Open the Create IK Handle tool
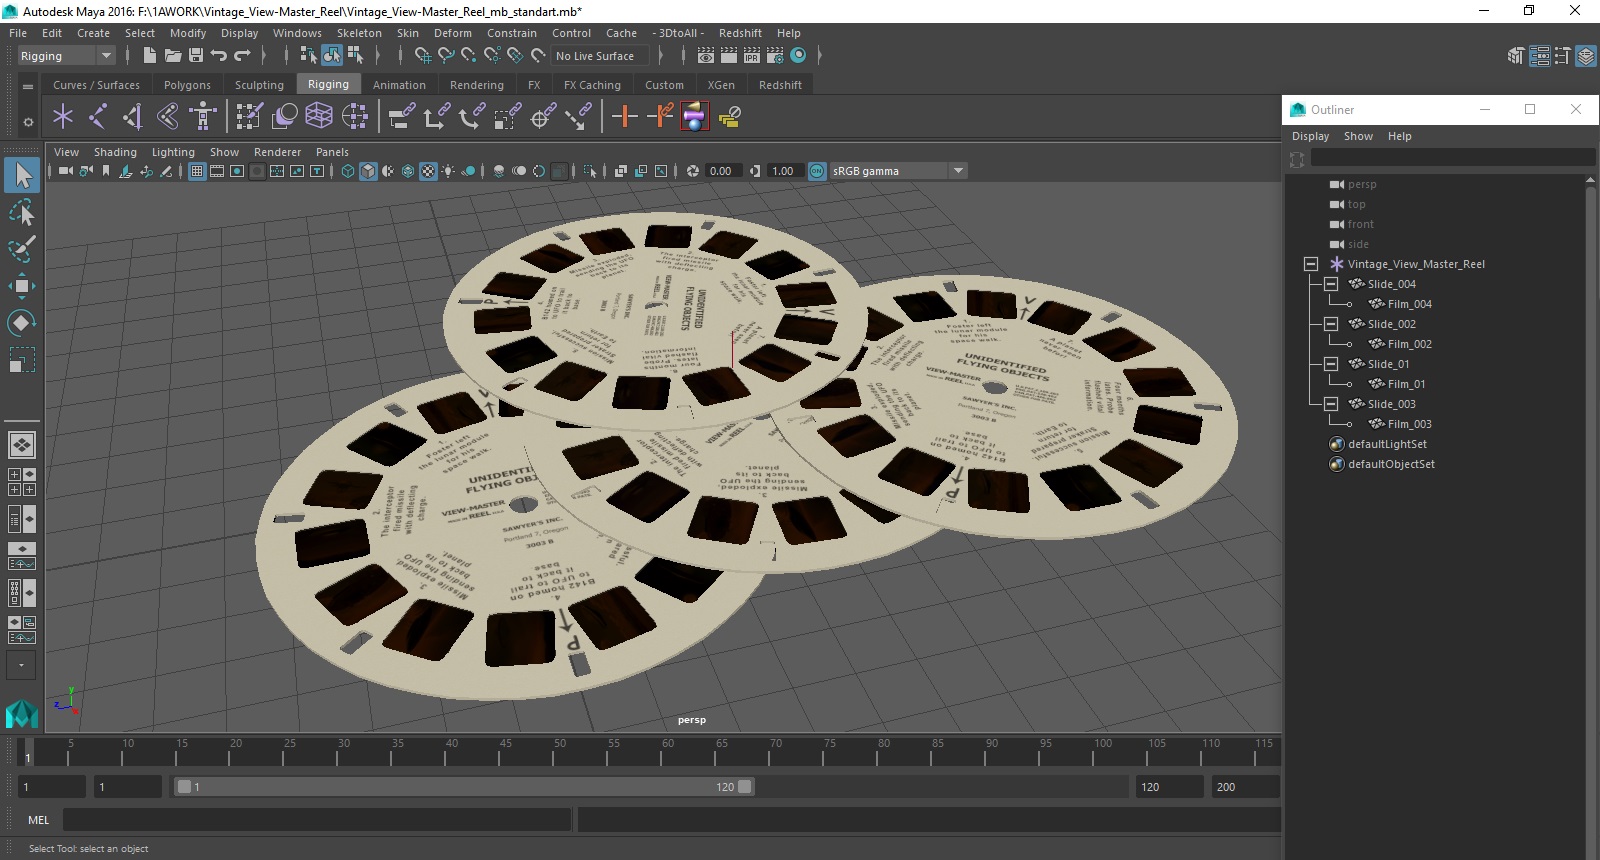 click(132, 117)
